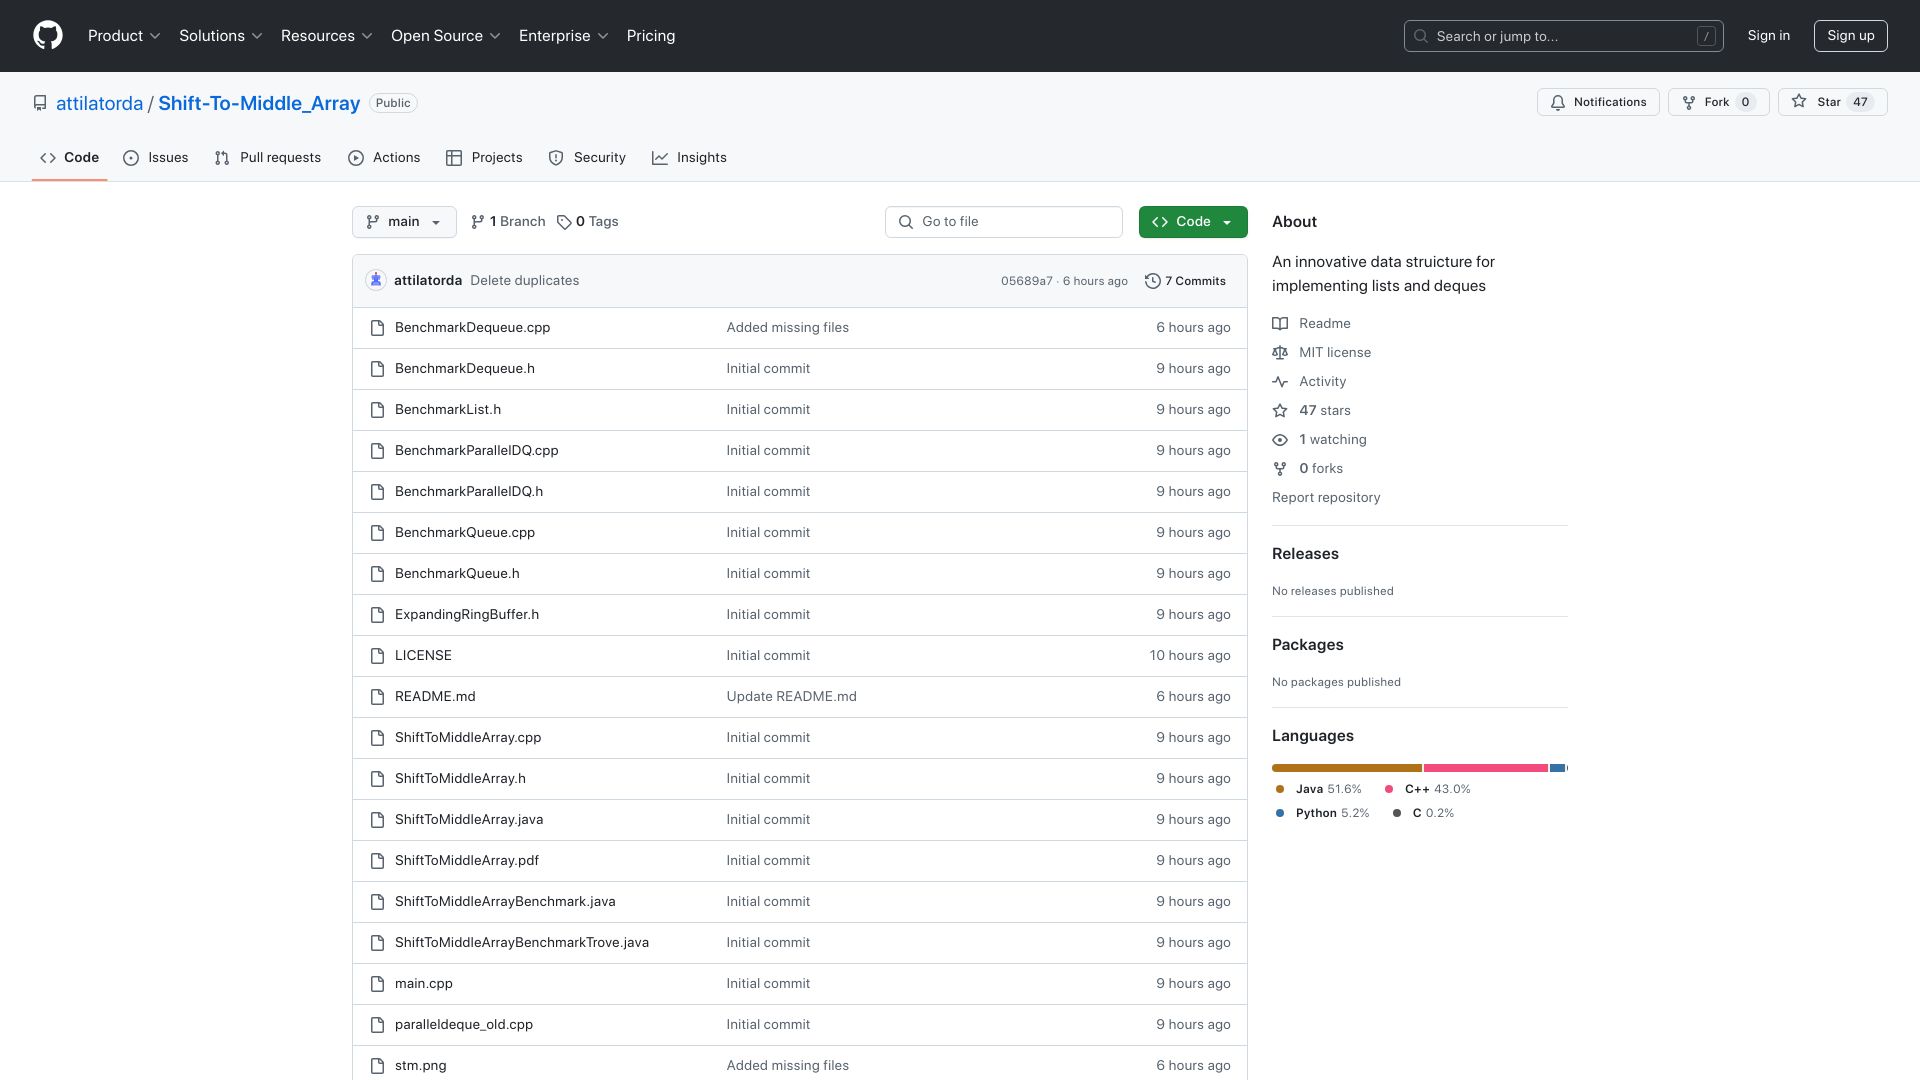Image resolution: width=1920 pixels, height=1080 pixels.
Task: Open the Projects tab
Action: coord(484,158)
